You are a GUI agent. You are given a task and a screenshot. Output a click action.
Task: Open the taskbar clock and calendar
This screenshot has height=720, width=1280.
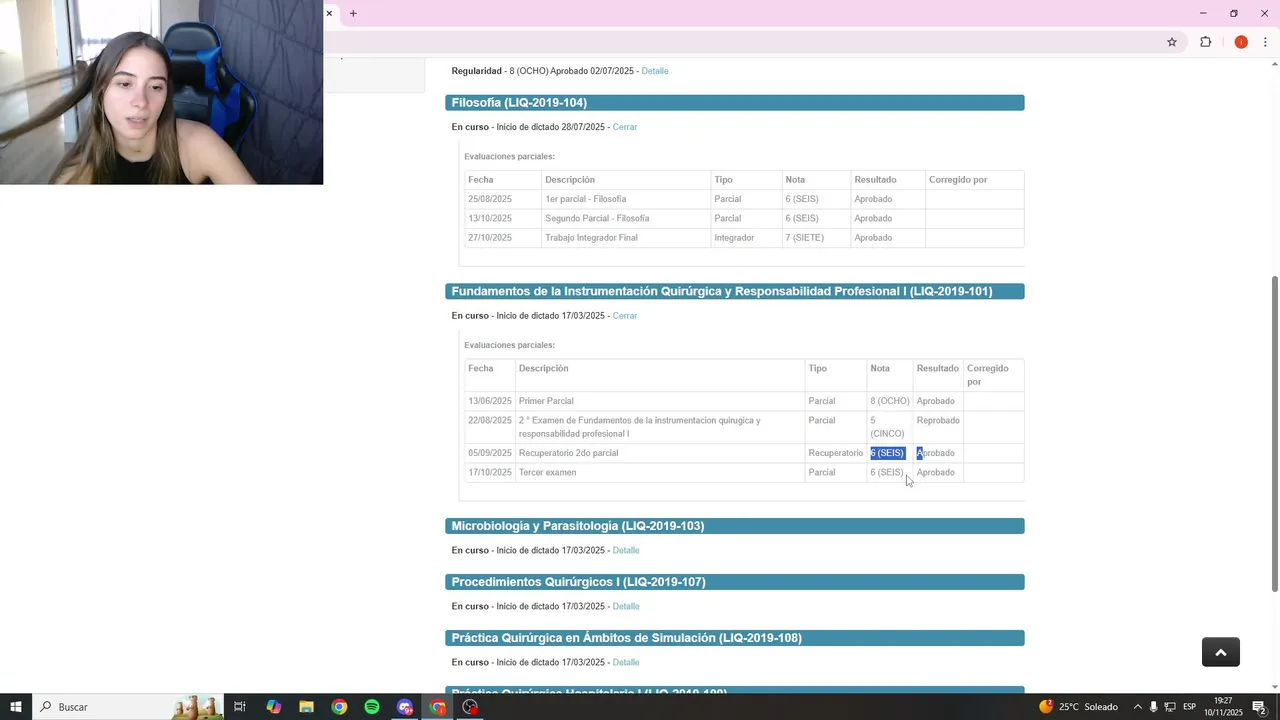[1222, 707]
